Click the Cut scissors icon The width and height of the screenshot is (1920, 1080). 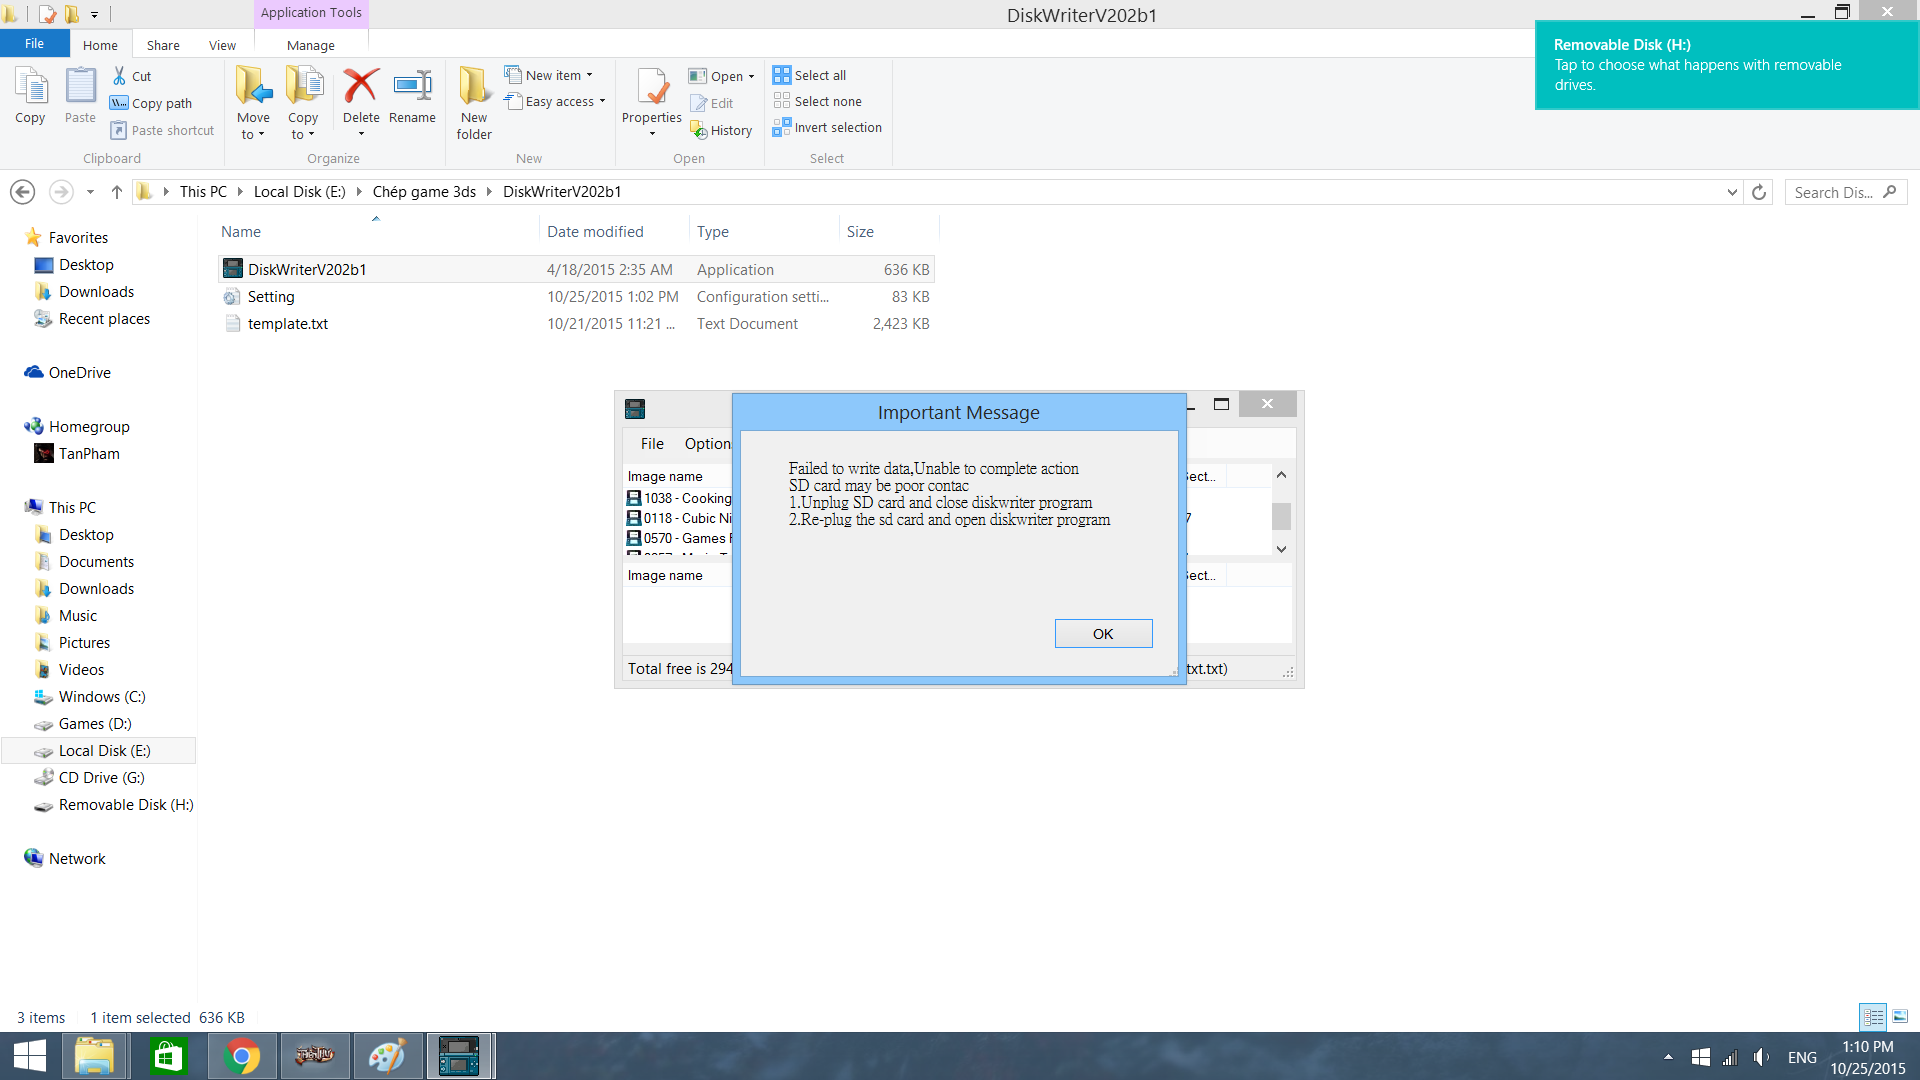pos(120,76)
